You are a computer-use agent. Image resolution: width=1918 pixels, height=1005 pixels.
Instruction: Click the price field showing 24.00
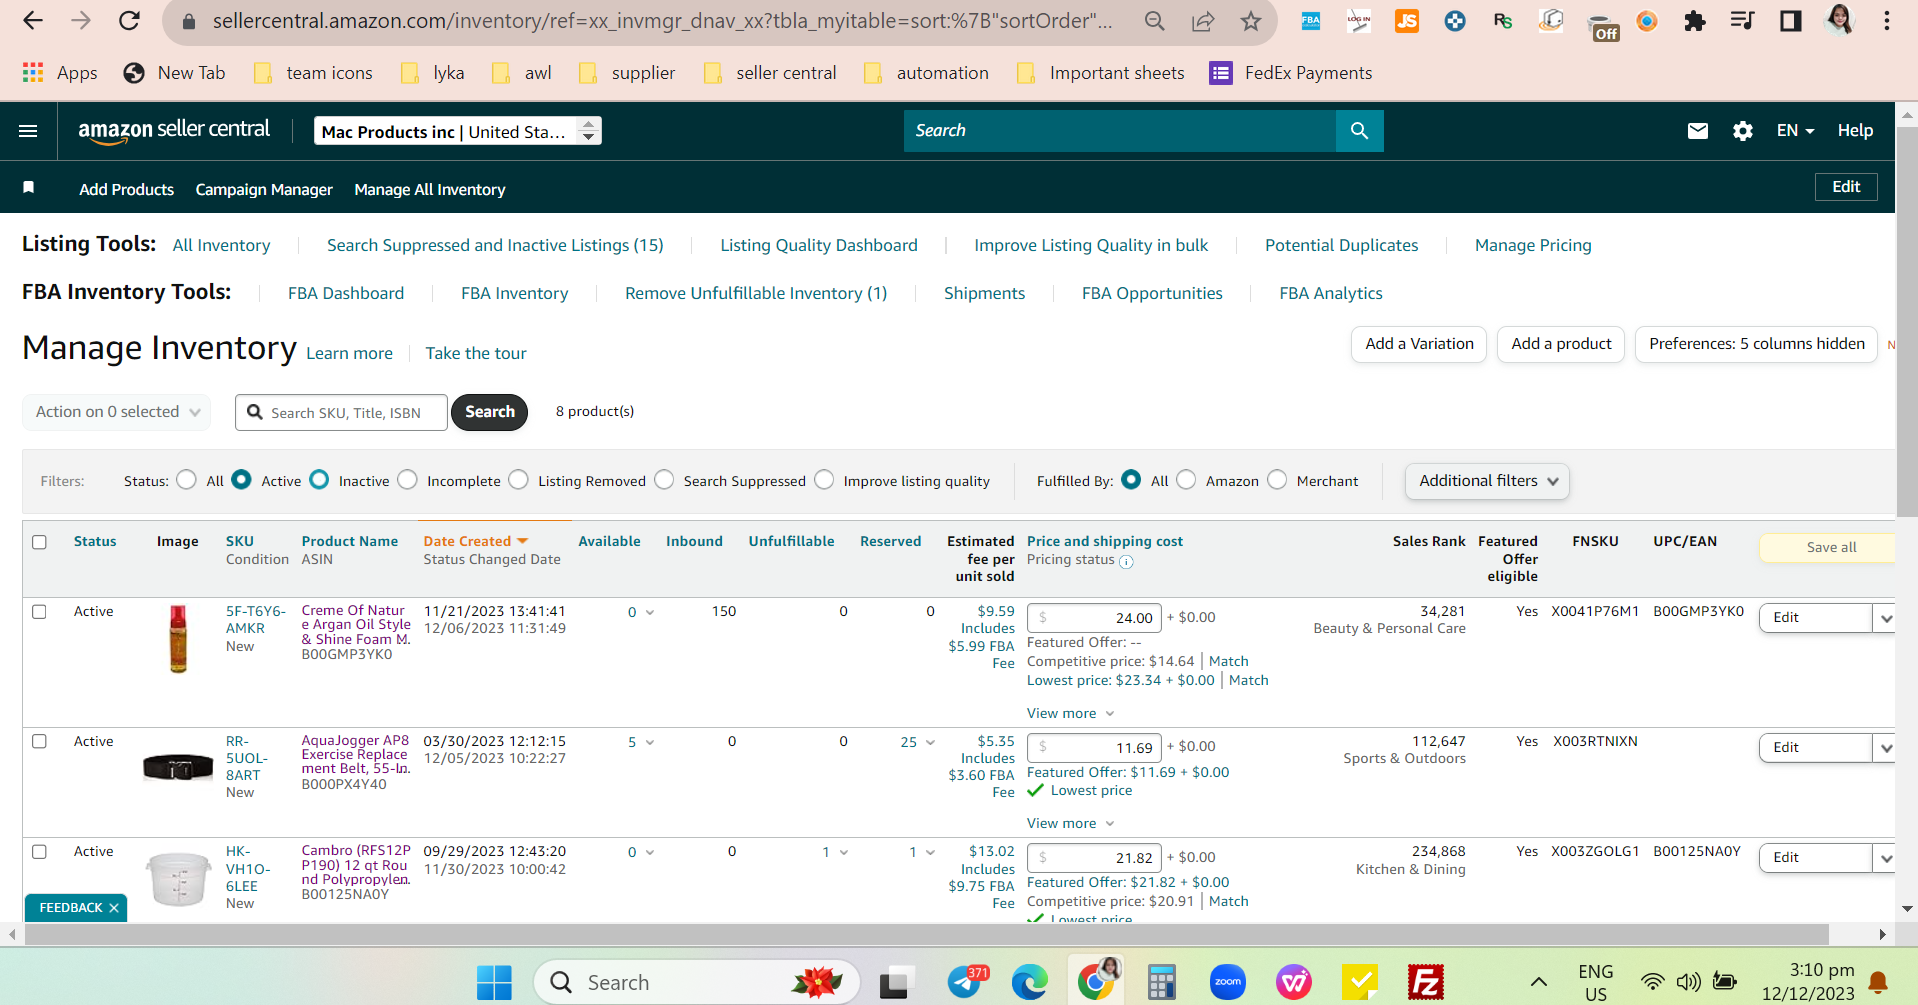coord(1095,618)
